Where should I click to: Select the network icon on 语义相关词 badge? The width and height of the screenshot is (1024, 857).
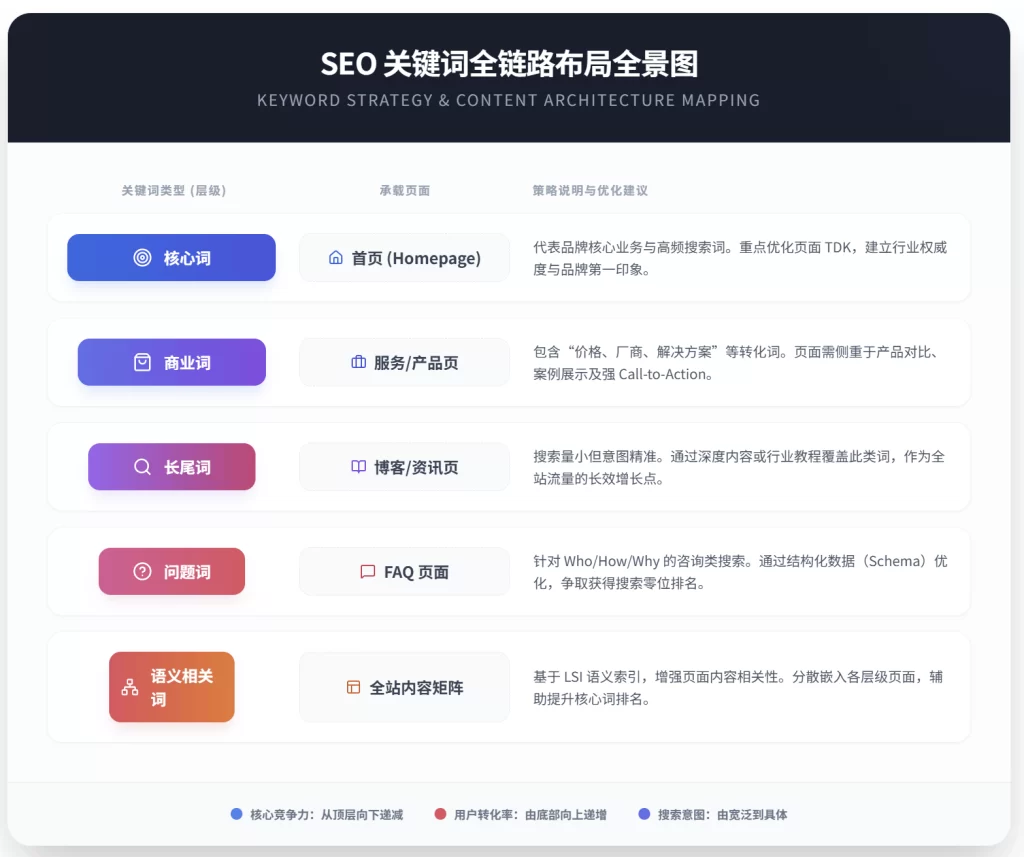[x=131, y=686]
